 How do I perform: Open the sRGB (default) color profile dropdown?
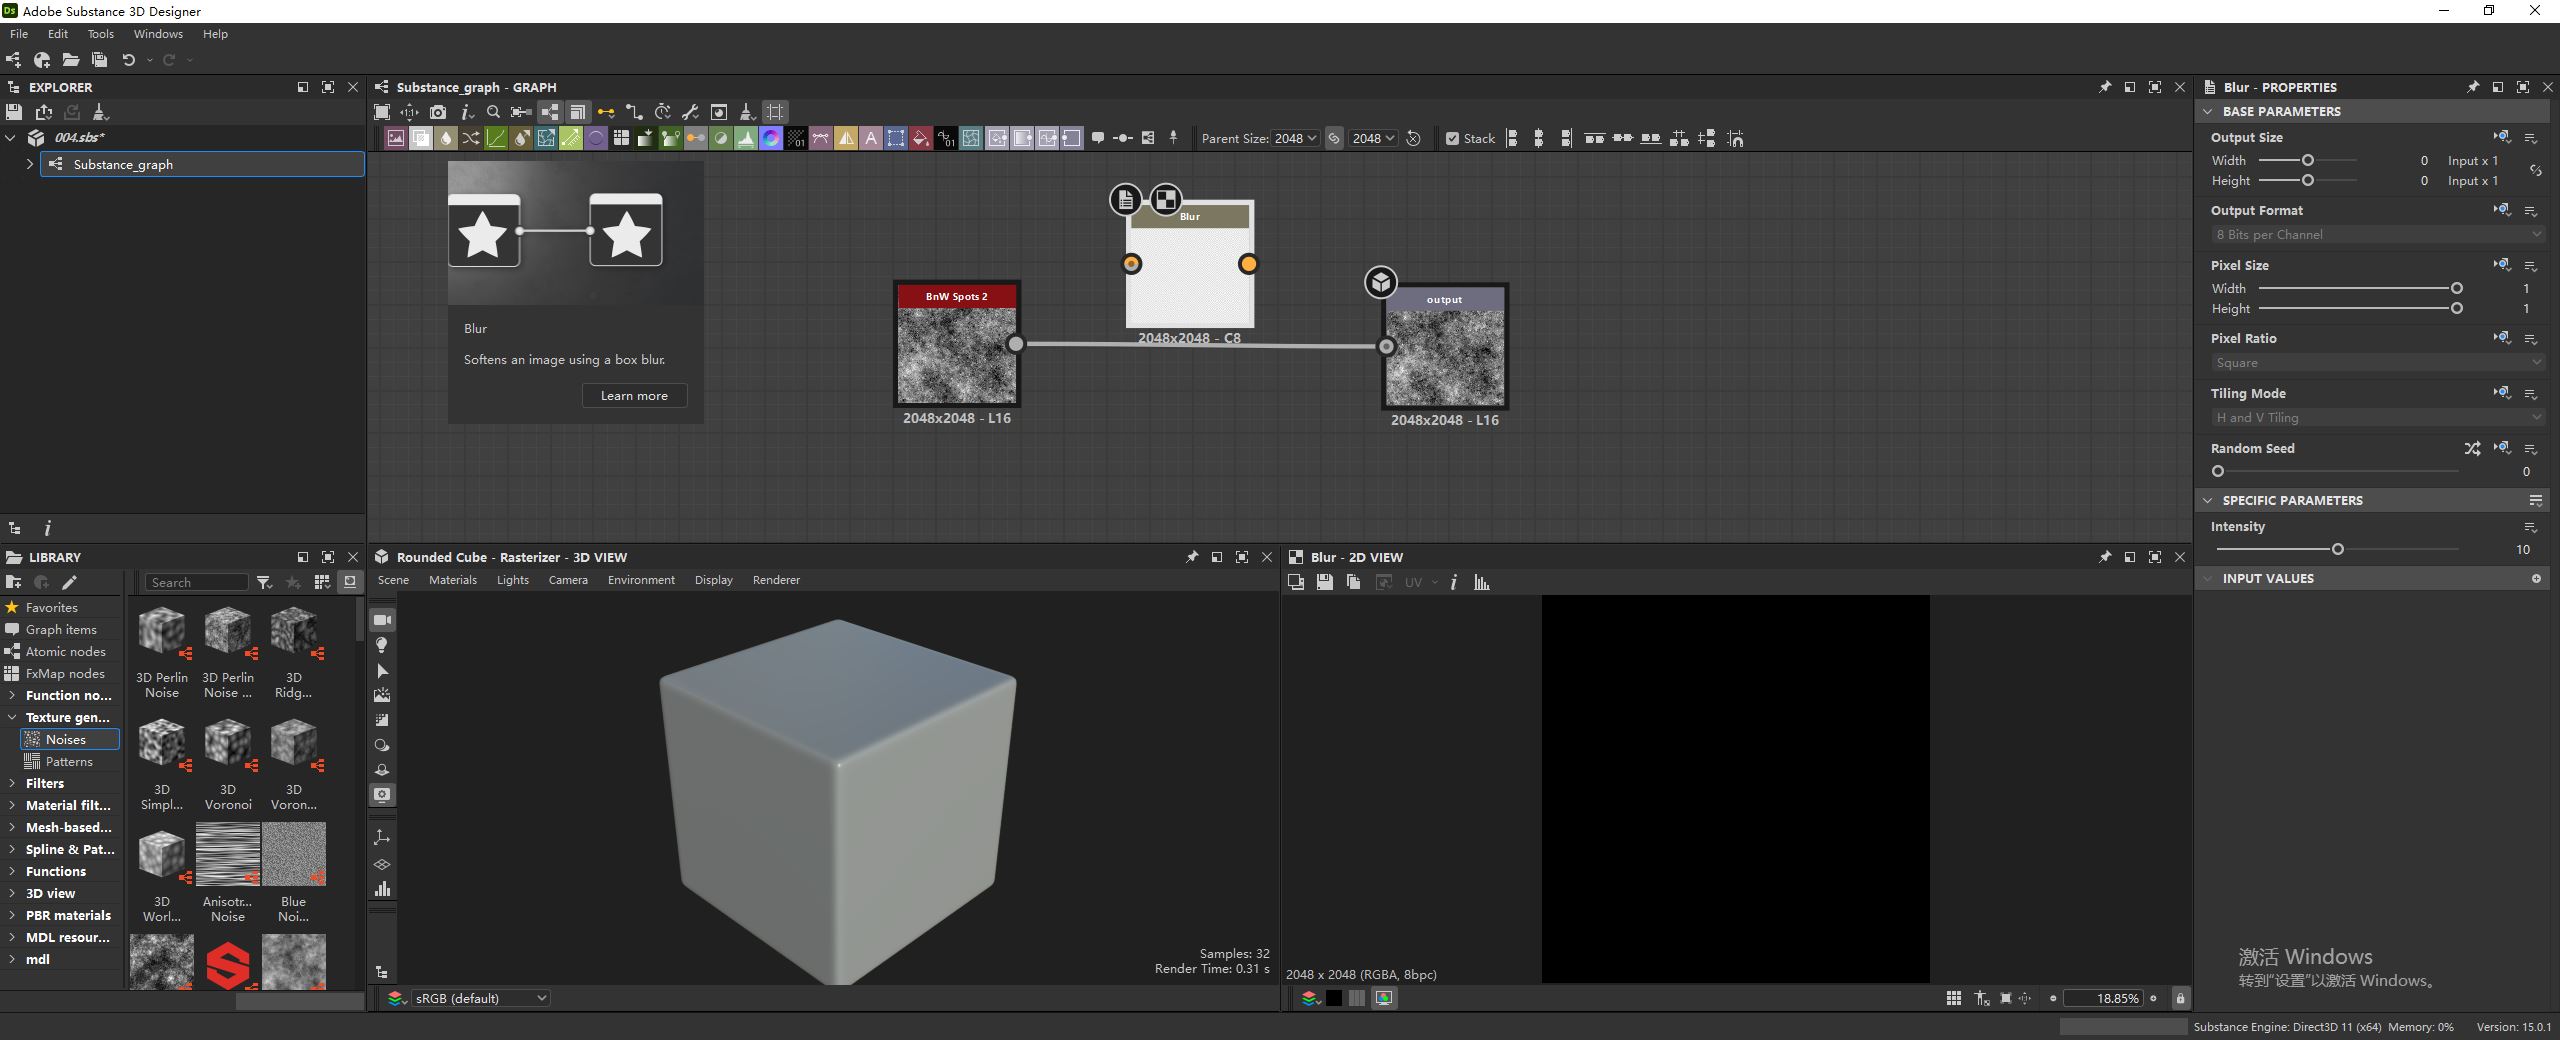click(481, 998)
